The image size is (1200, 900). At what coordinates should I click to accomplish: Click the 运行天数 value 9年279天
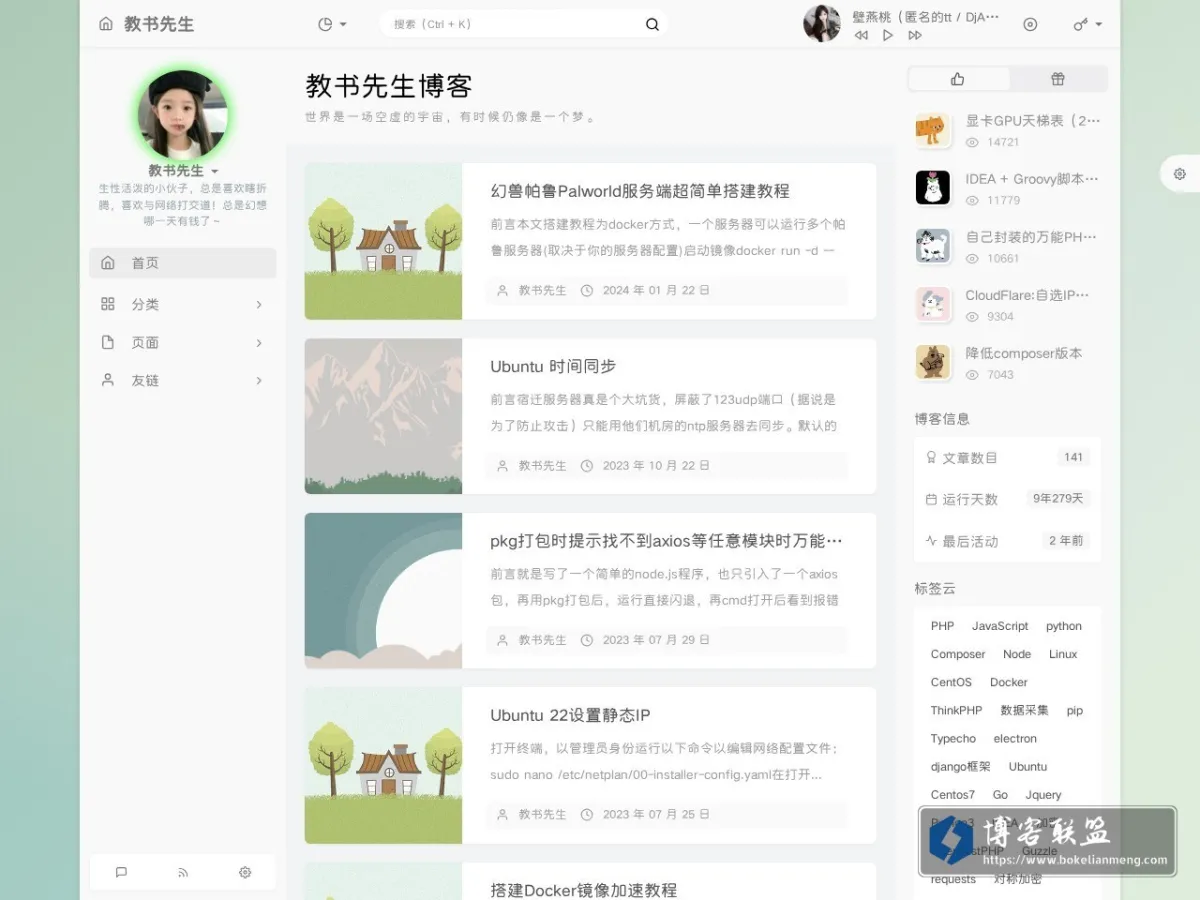click(x=1059, y=499)
